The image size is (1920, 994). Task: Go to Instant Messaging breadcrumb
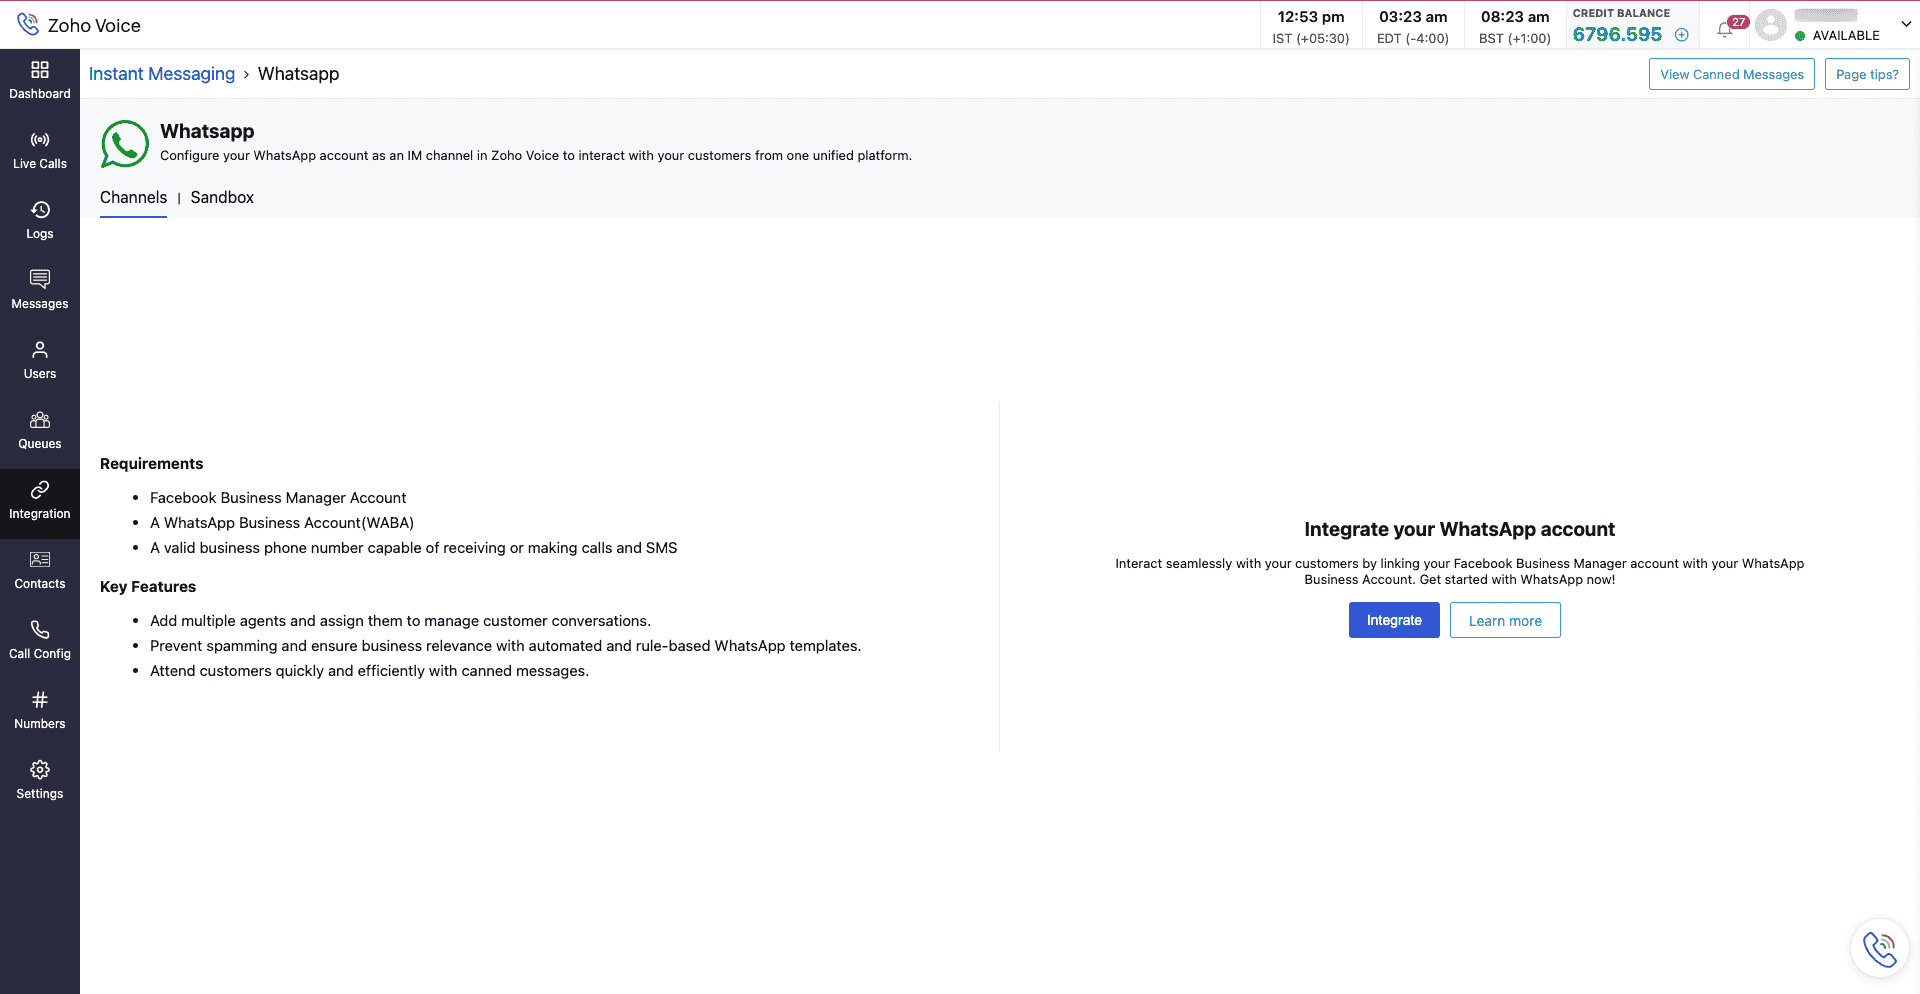[162, 74]
